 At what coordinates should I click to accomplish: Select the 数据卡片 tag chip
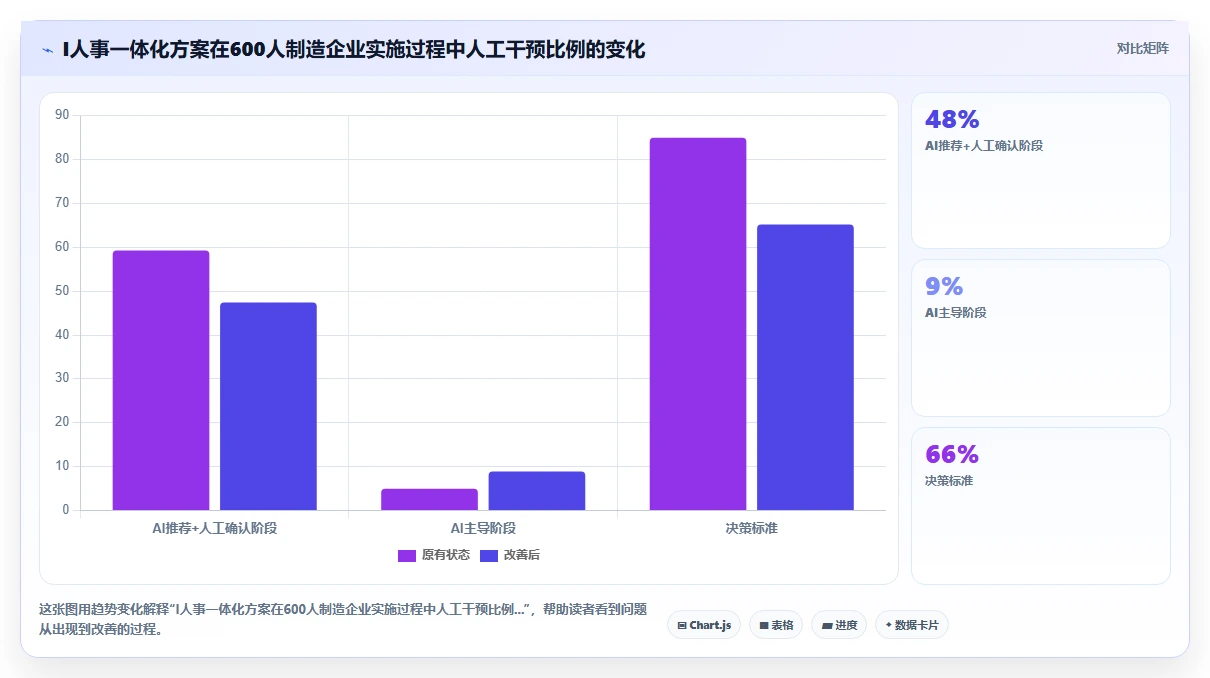(x=912, y=625)
